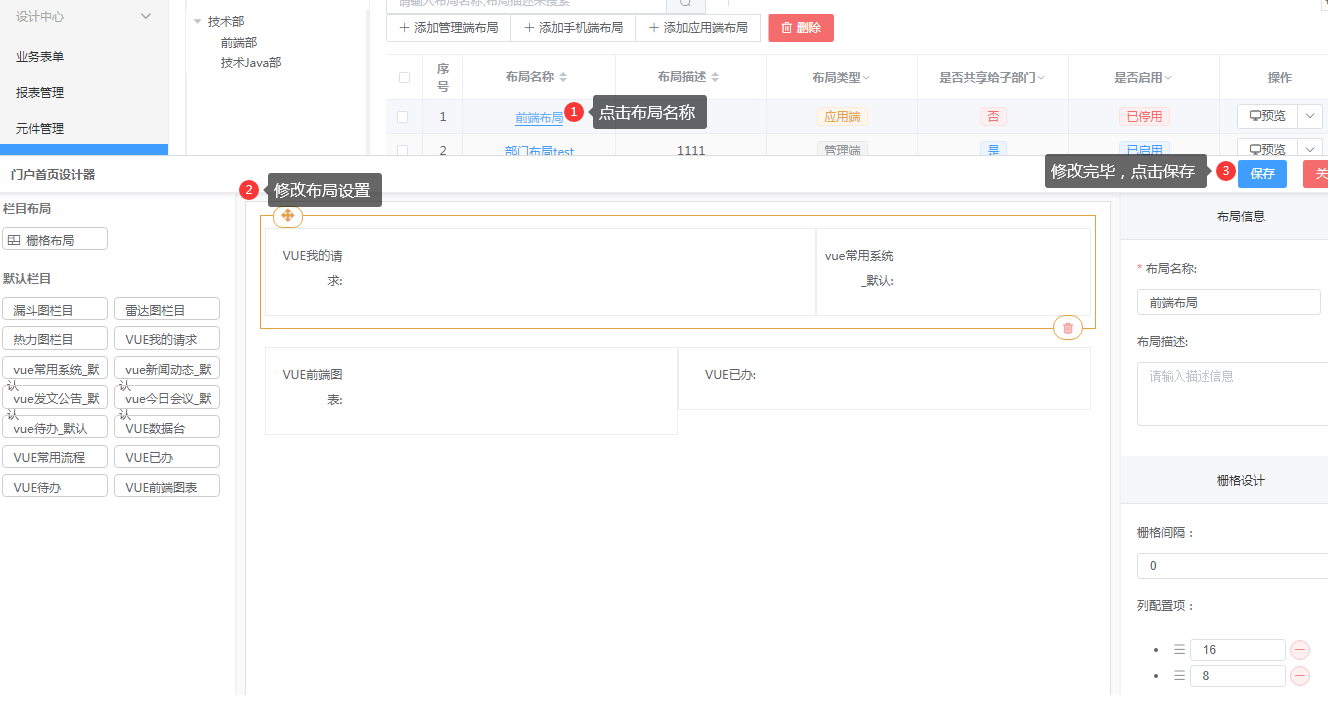Tick the select-all checkbox in table header

pos(404,78)
